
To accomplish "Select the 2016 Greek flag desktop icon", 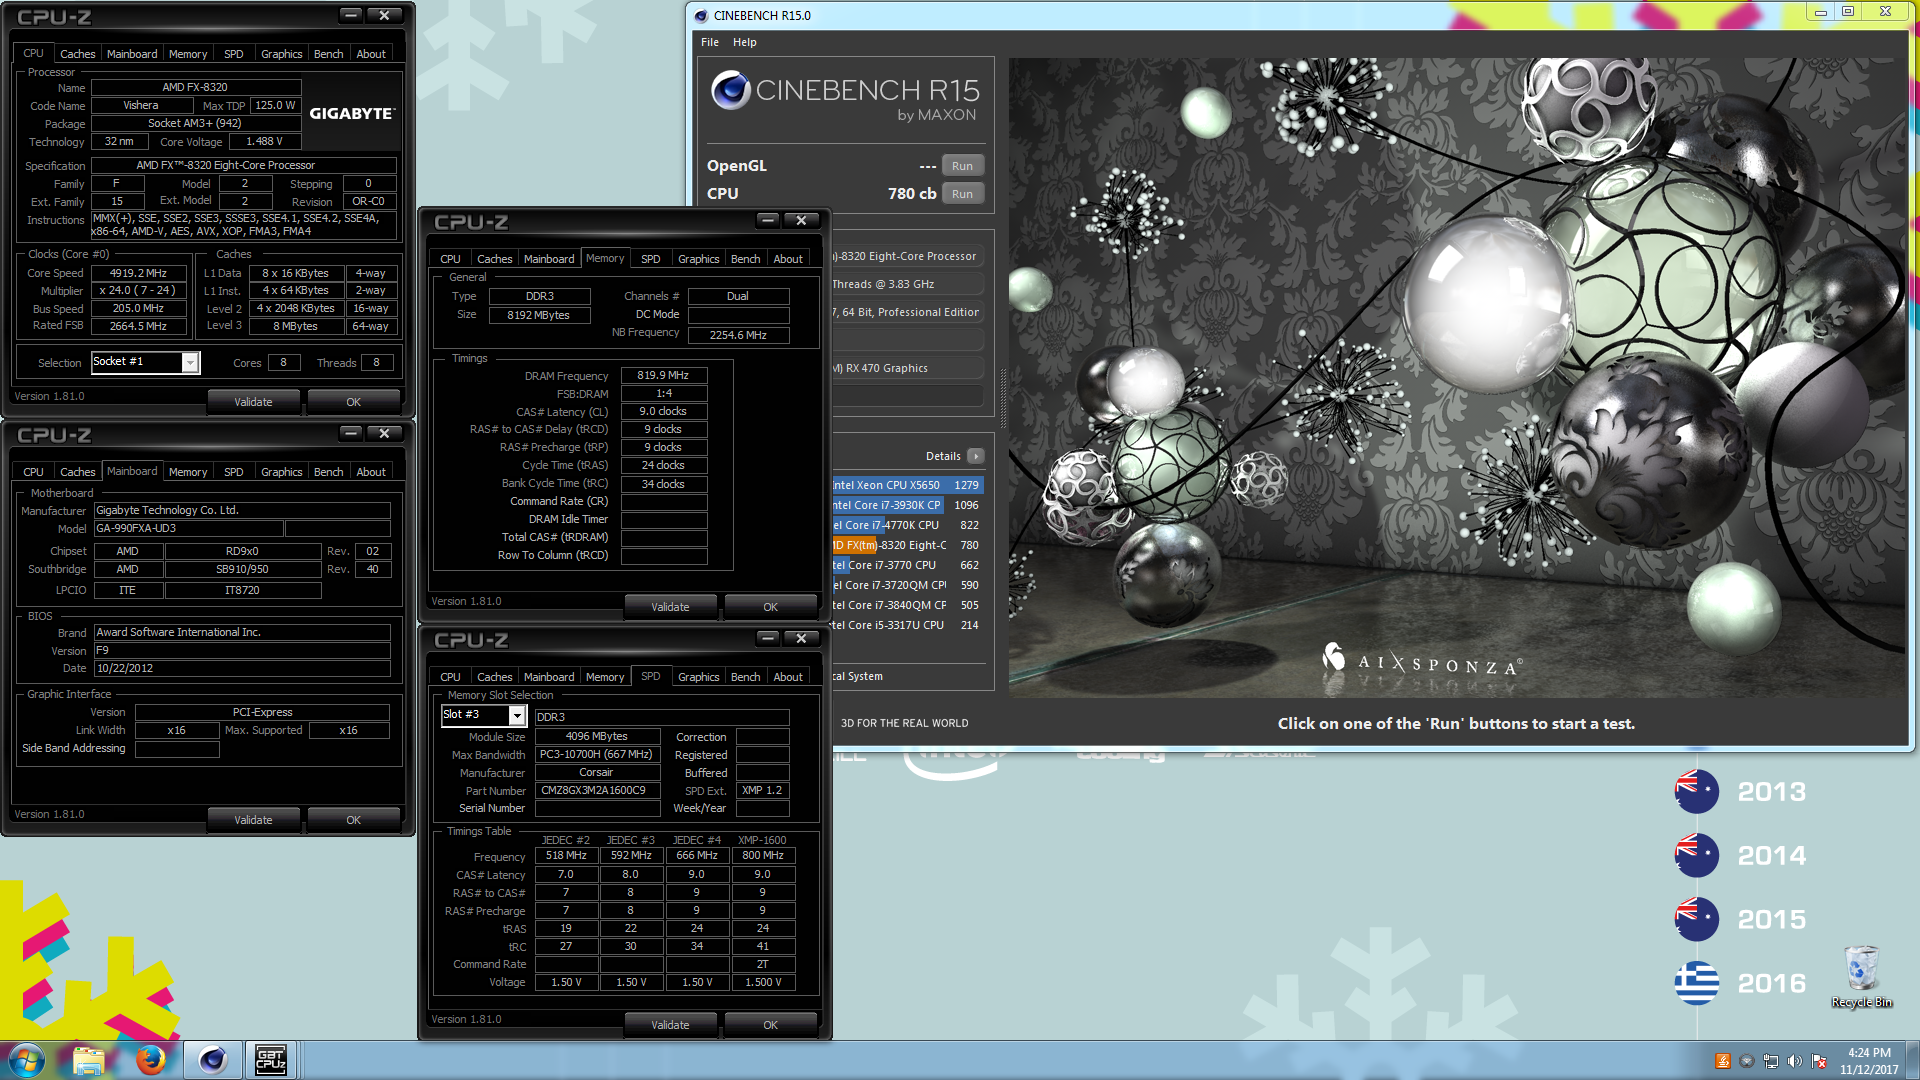I will pos(1697,984).
